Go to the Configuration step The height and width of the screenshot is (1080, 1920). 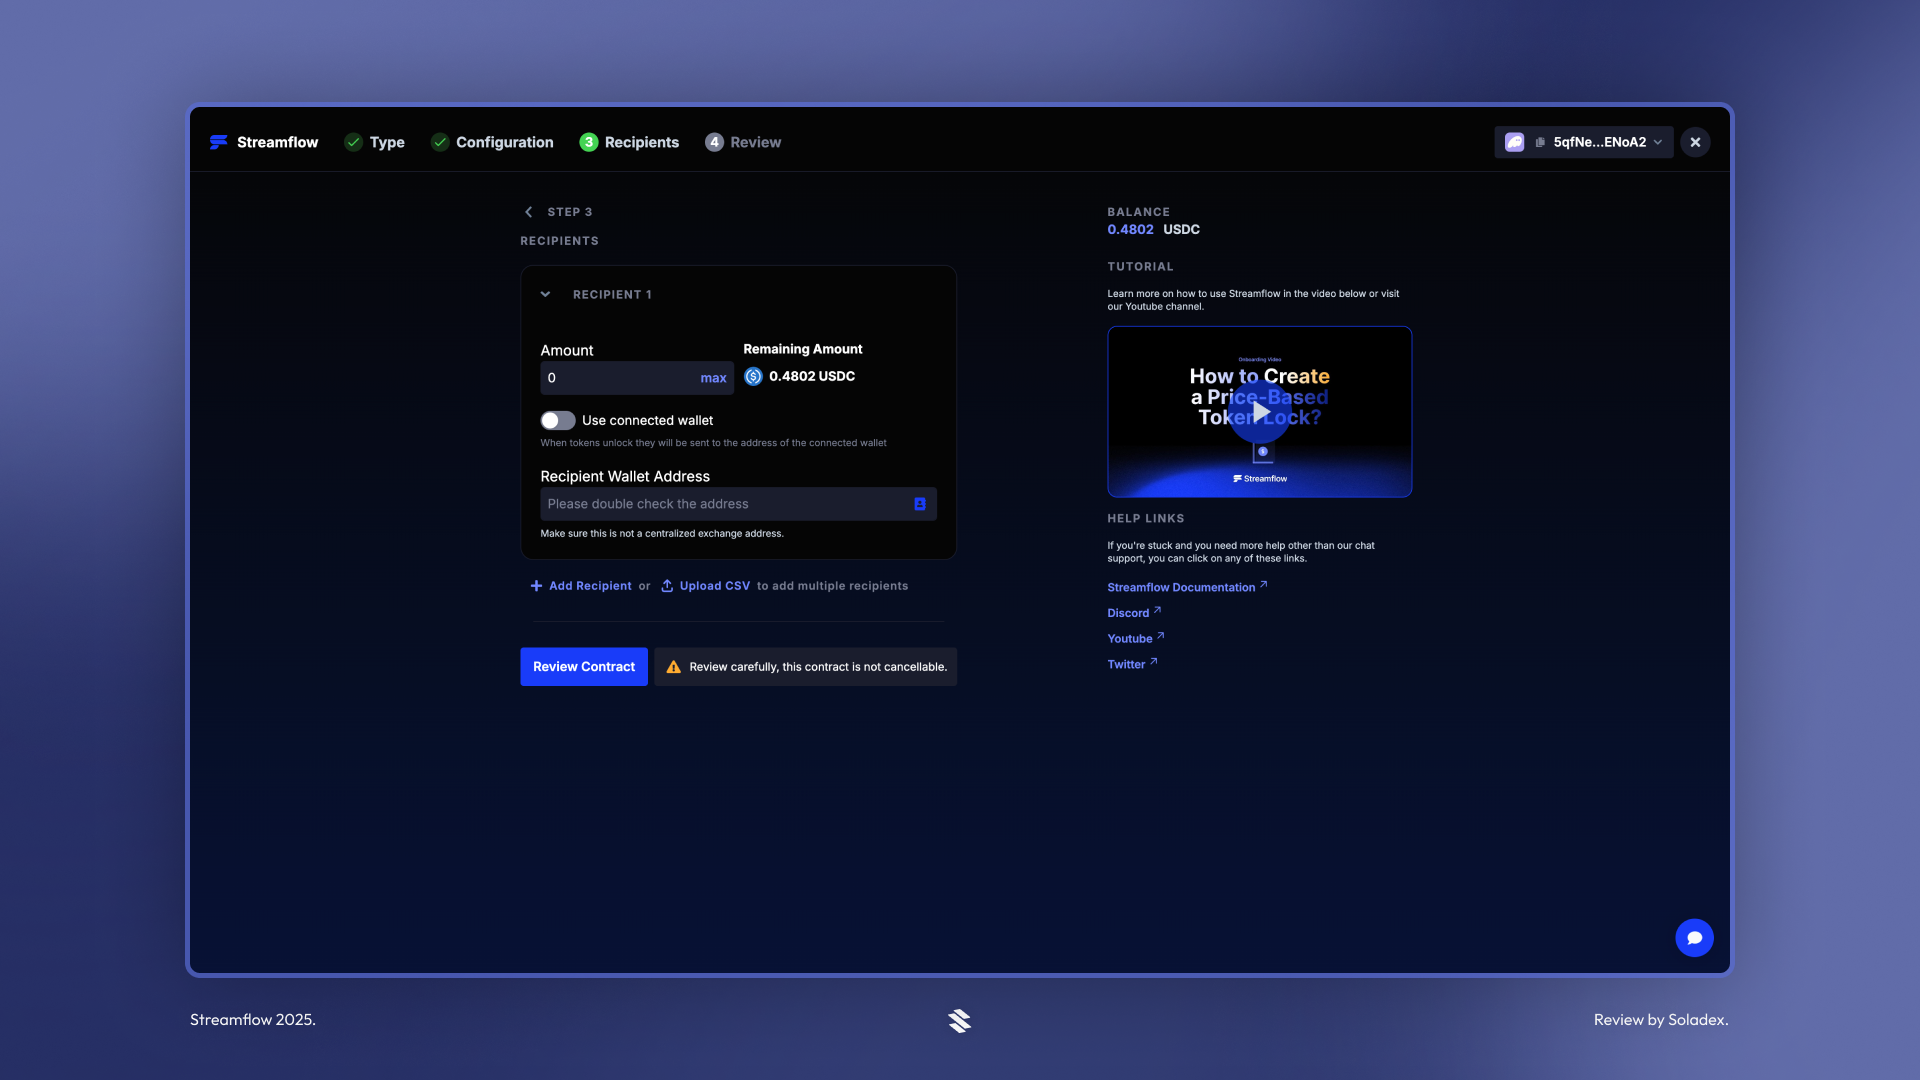pyautogui.click(x=492, y=142)
